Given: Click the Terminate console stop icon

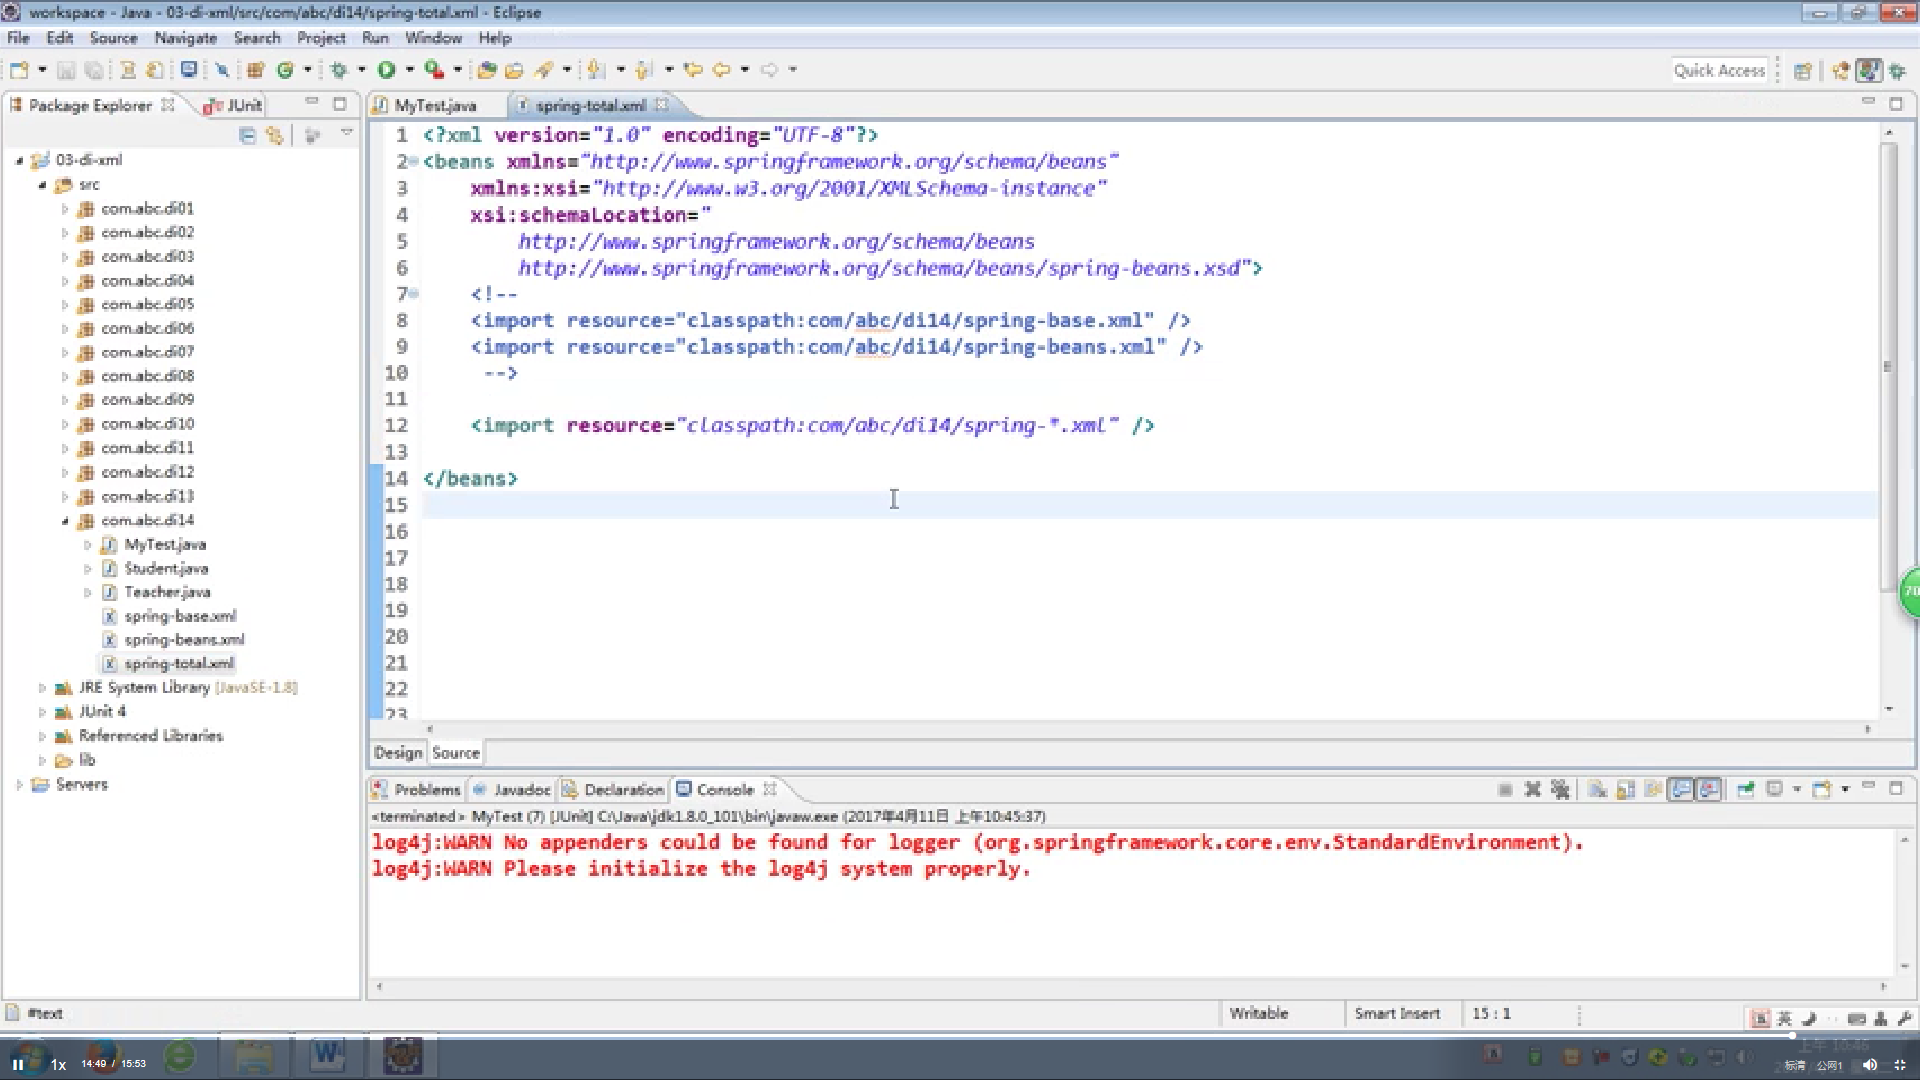Looking at the screenshot, I should [x=1505, y=789].
